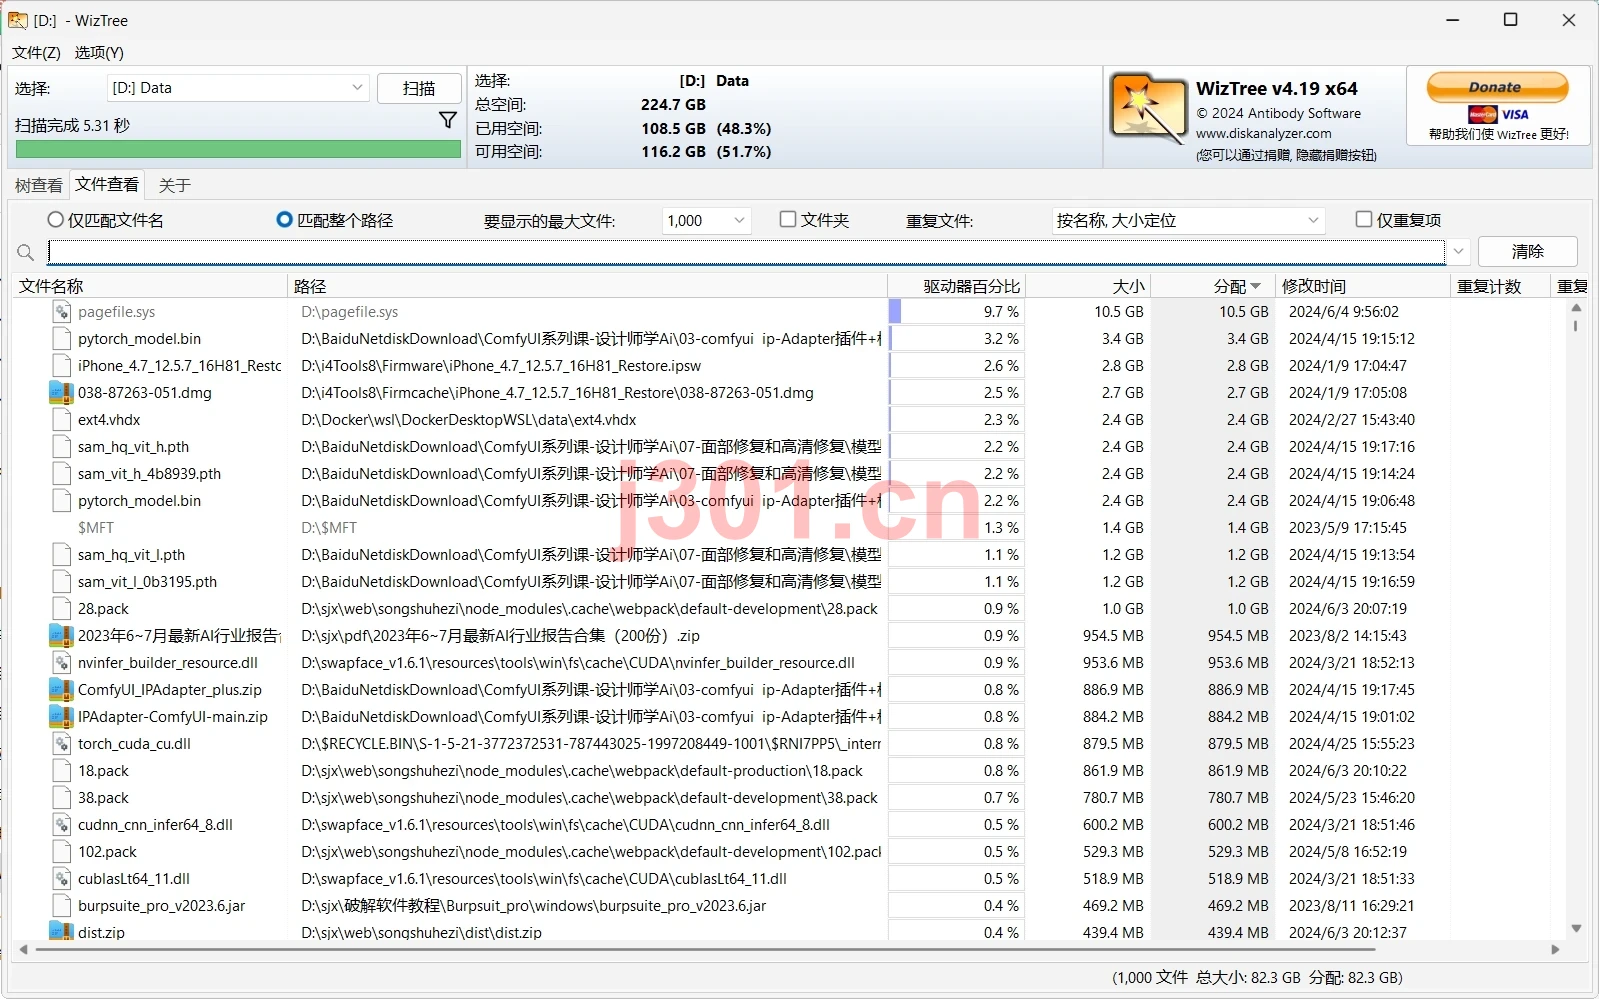Click the sam_vit_h_4b8939.pth file icon

pos(61,474)
